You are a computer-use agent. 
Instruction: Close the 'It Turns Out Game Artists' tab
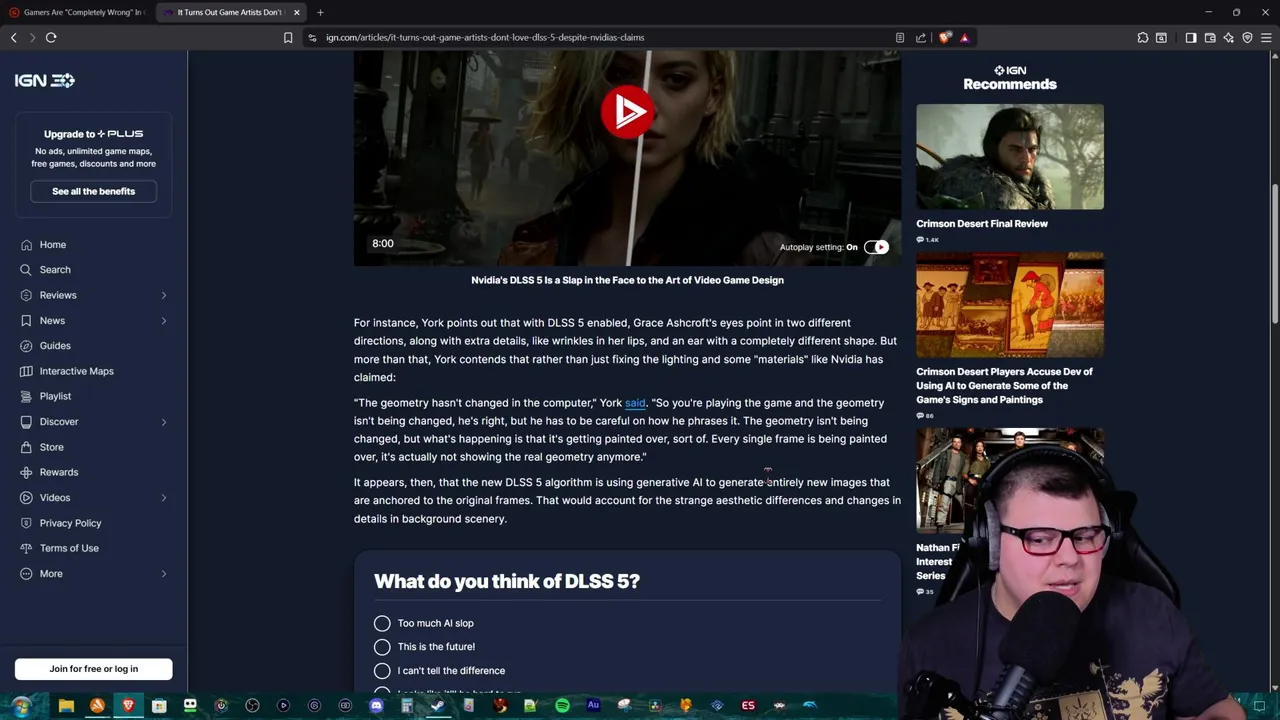pos(296,12)
